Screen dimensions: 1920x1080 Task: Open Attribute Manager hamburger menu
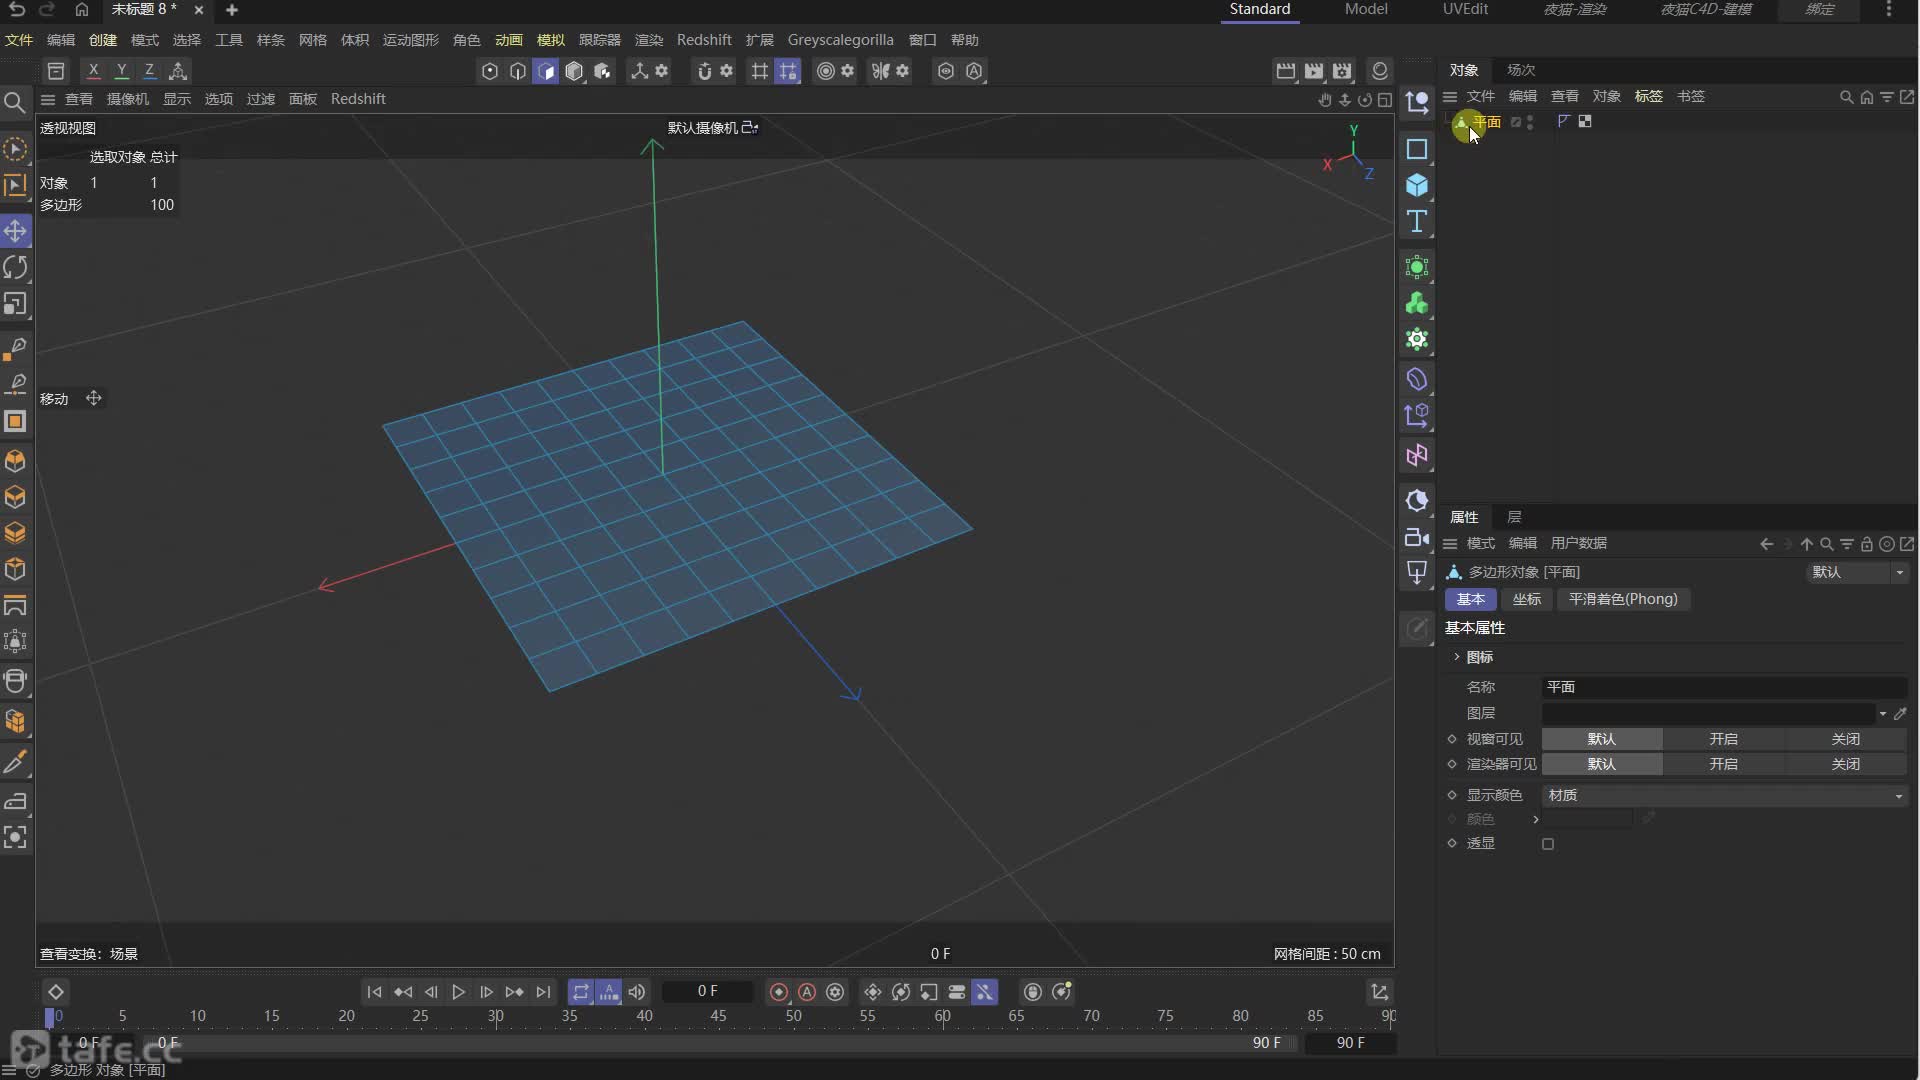pos(1450,544)
